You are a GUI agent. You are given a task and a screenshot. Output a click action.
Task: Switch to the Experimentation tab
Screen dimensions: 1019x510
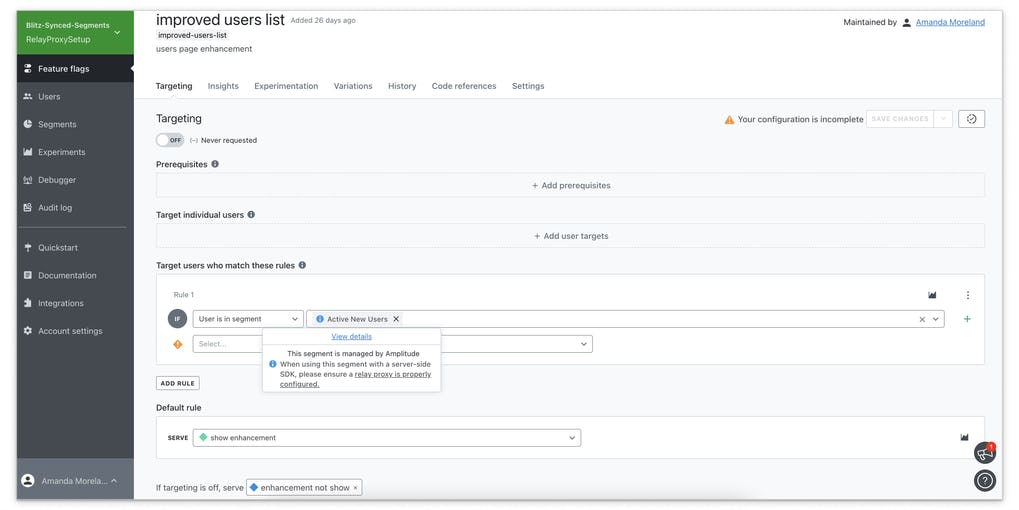tap(286, 86)
